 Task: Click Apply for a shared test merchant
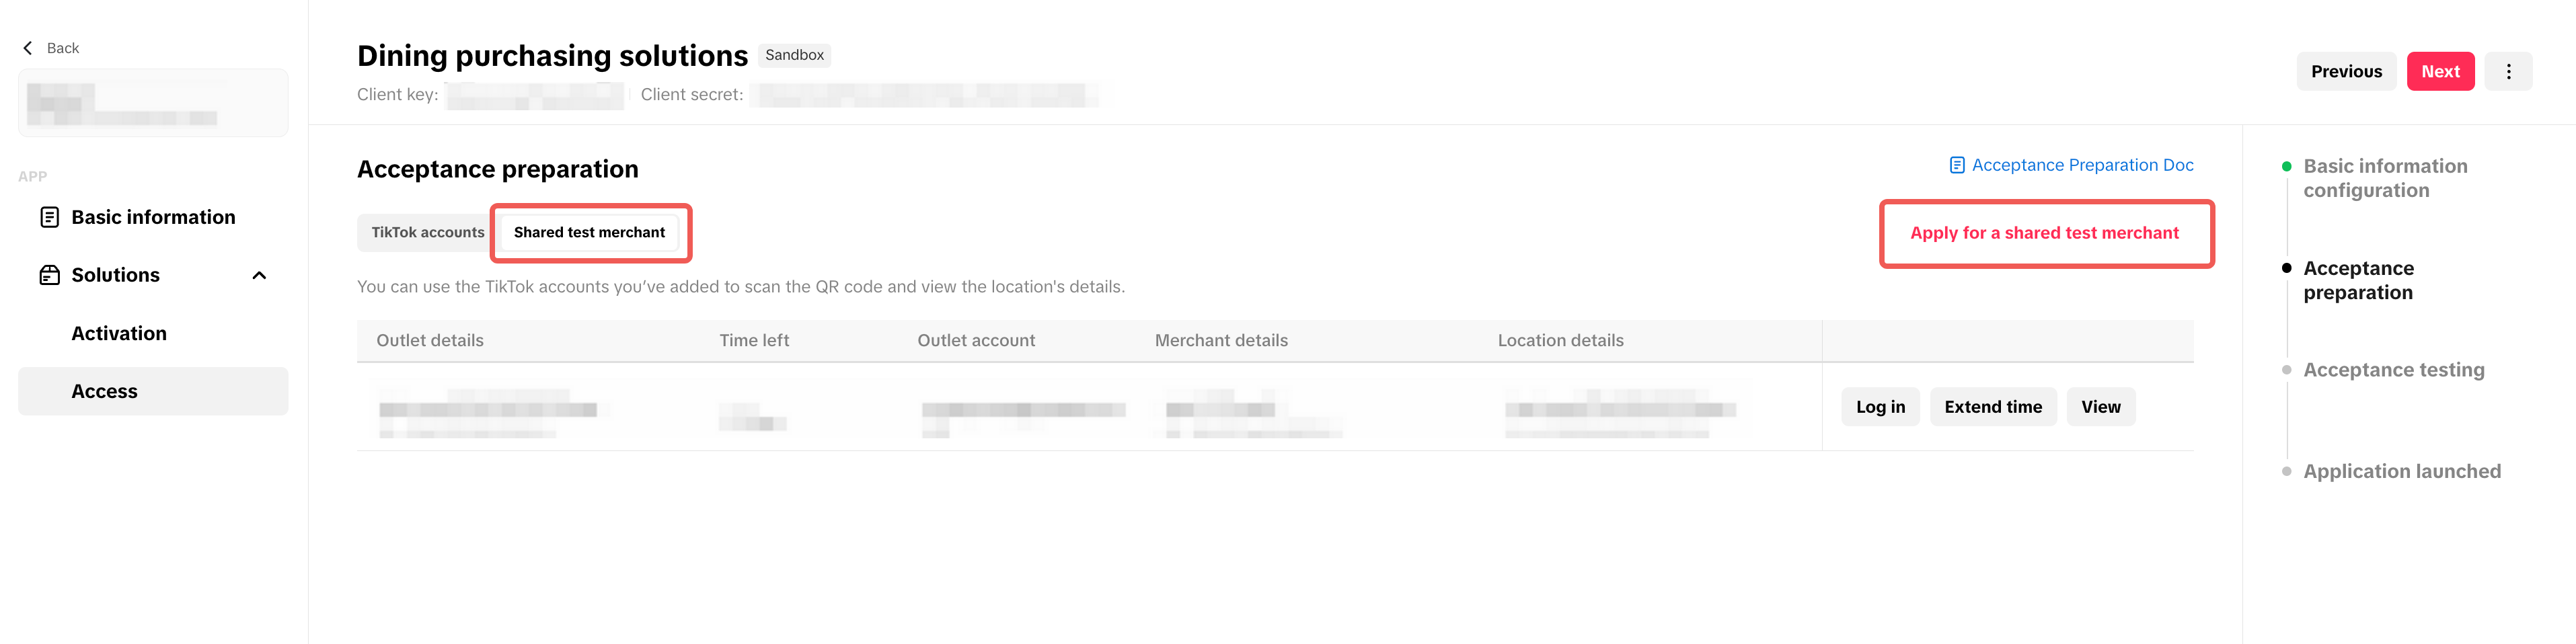(x=2044, y=233)
